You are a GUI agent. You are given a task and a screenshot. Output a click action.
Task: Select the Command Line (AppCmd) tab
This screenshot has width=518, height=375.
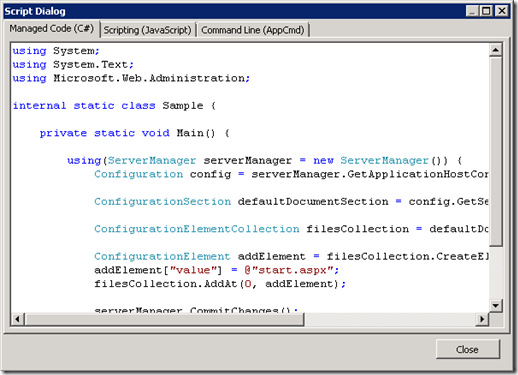(253, 30)
